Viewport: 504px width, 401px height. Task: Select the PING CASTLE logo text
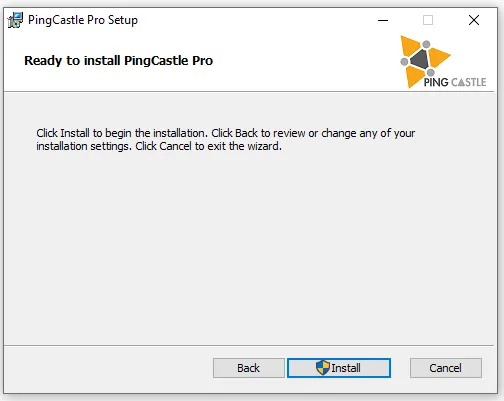pyautogui.click(x=455, y=82)
